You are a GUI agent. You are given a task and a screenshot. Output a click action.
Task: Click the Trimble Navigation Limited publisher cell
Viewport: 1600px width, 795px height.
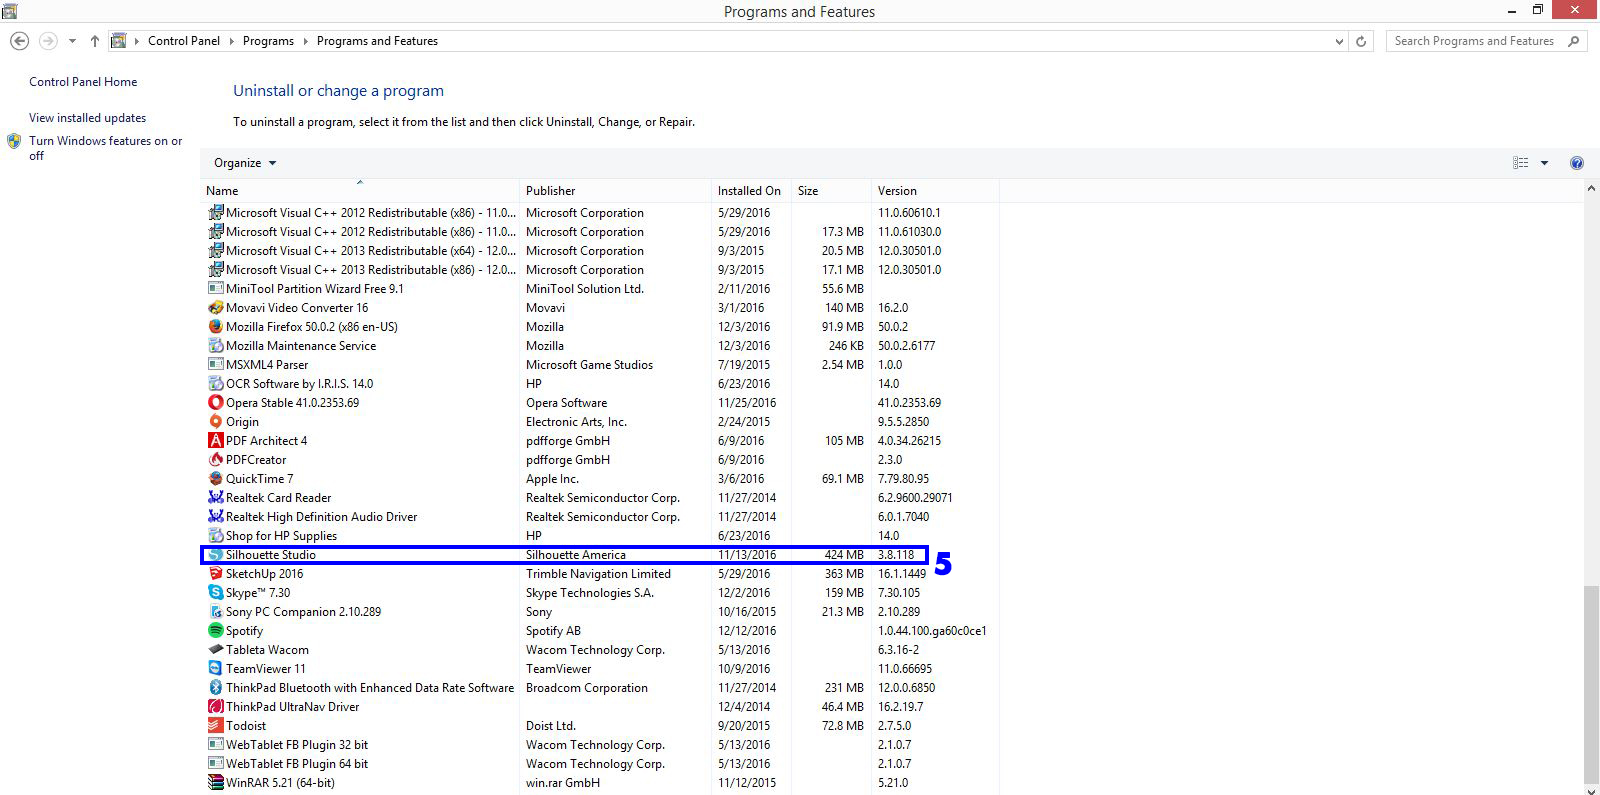coord(598,574)
